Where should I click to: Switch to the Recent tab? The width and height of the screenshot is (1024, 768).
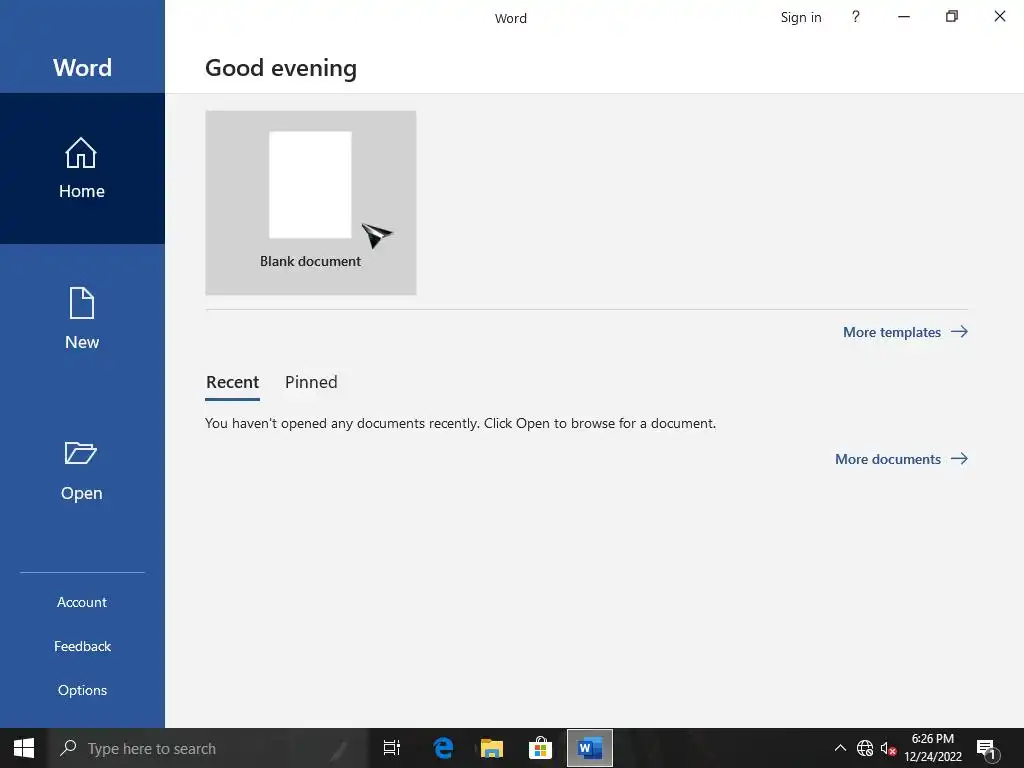(232, 382)
